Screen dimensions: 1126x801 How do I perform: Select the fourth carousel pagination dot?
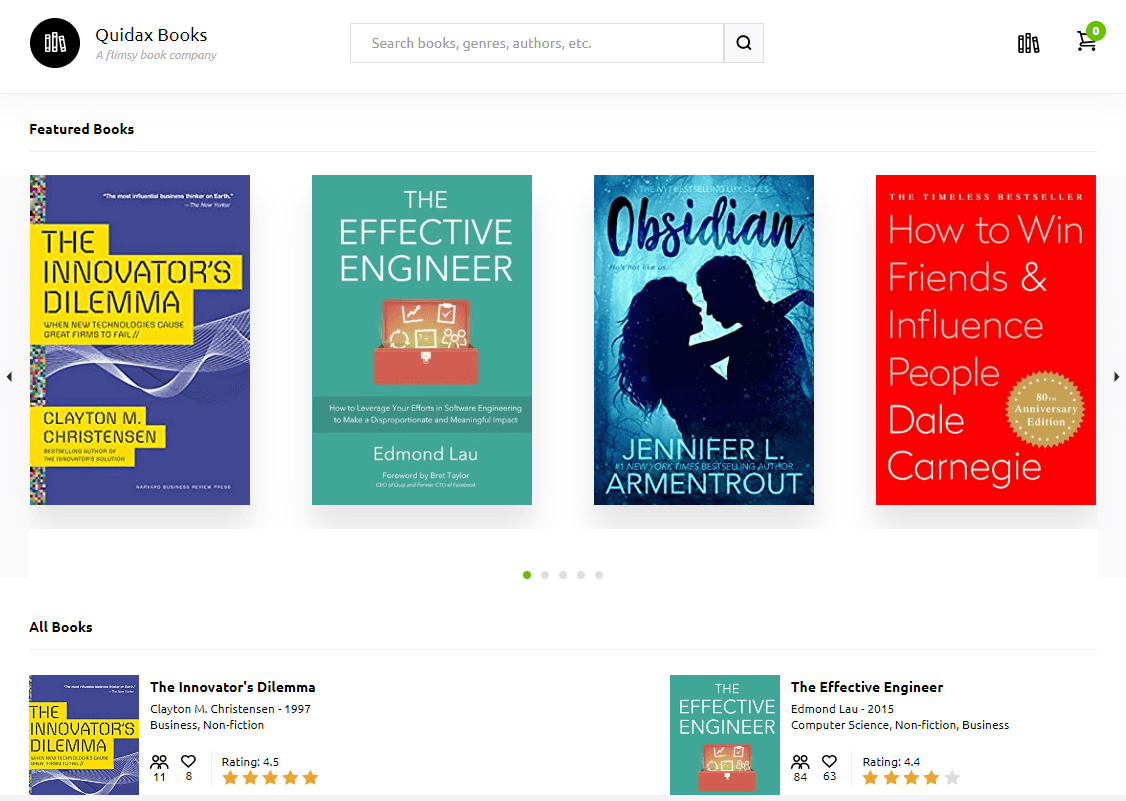pyautogui.click(x=581, y=575)
